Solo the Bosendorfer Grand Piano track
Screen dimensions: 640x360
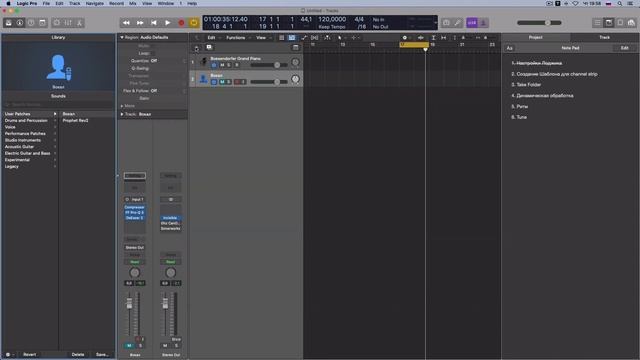[229, 65]
